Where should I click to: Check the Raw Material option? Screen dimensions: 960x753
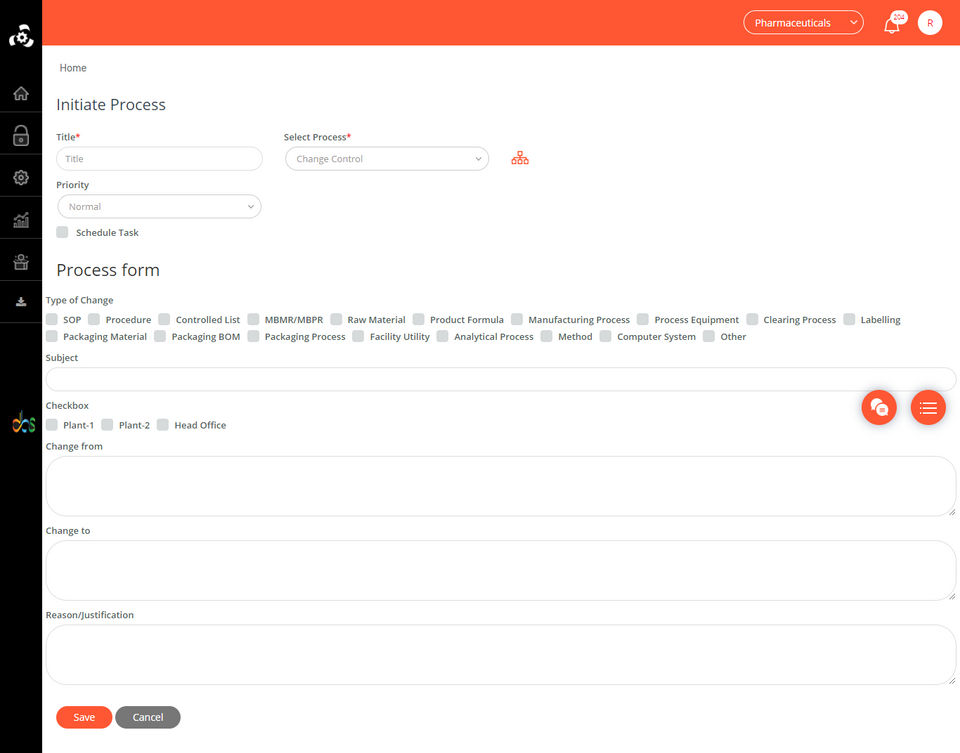[x=336, y=320]
